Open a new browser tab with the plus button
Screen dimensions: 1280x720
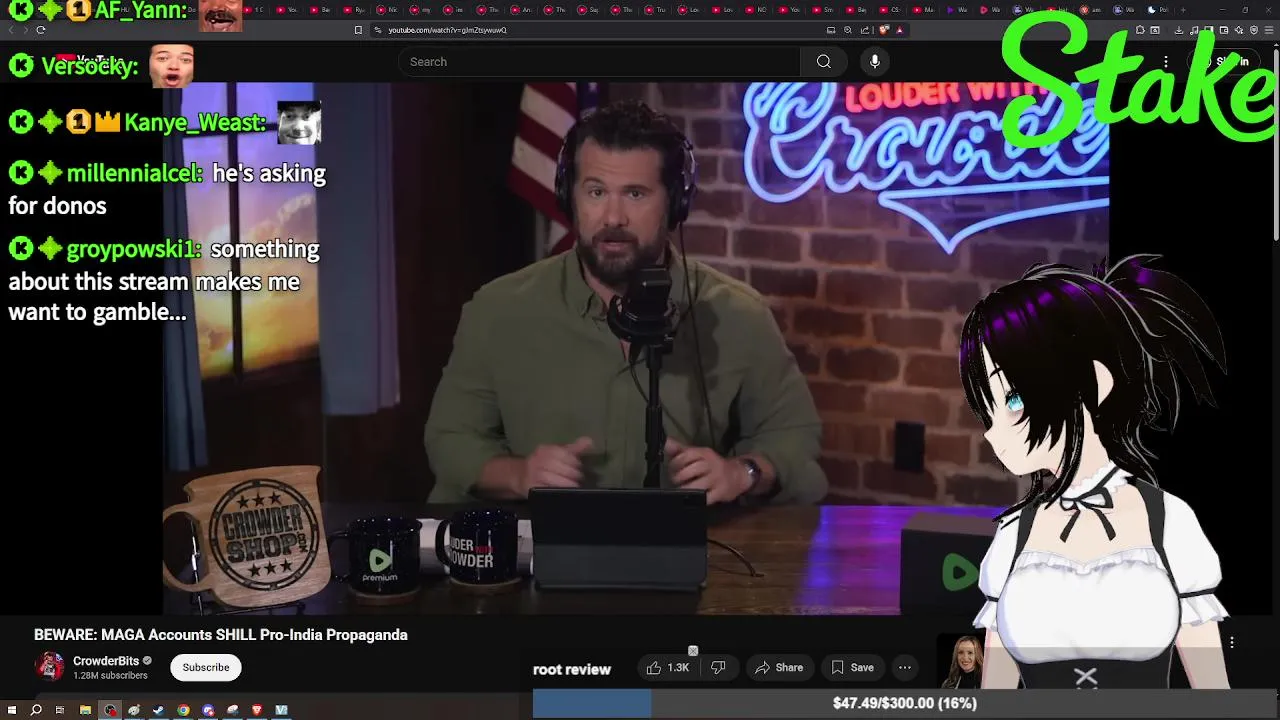pos(1183,10)
